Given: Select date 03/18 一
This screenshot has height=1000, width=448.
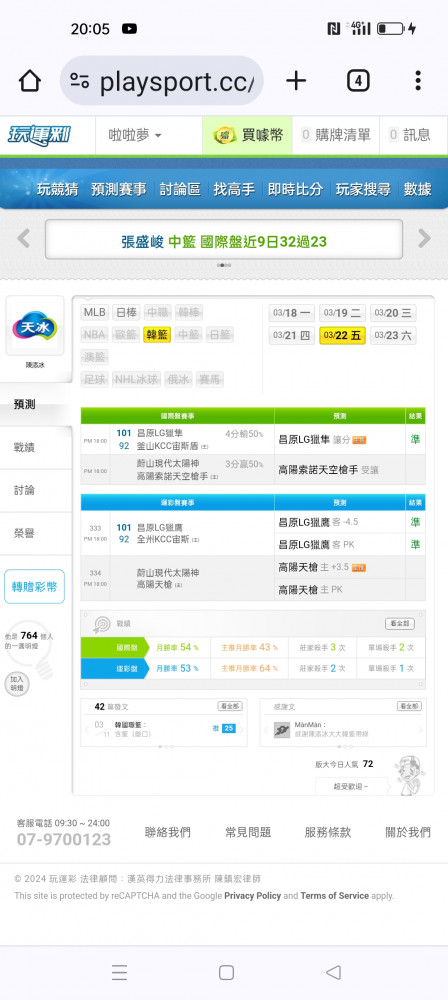Looking at the screenshot, I should coord(292,312).
